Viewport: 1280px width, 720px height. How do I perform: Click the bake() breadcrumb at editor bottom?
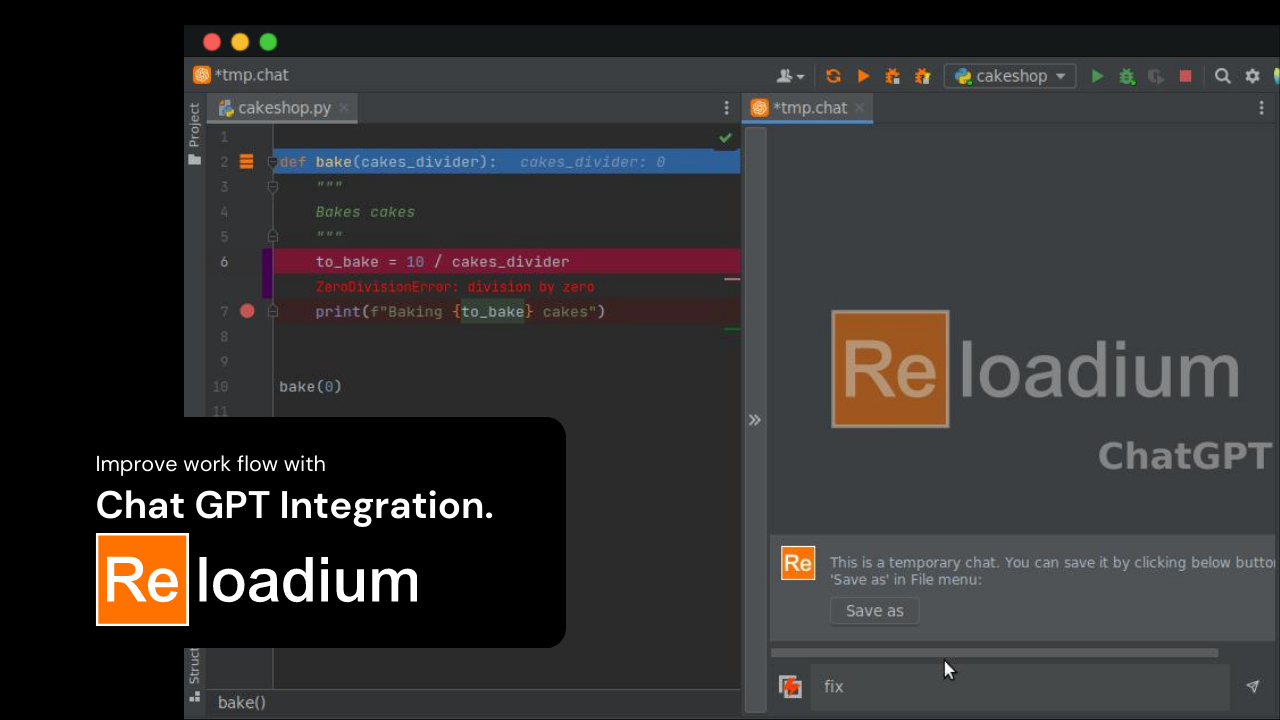point(242,702)
